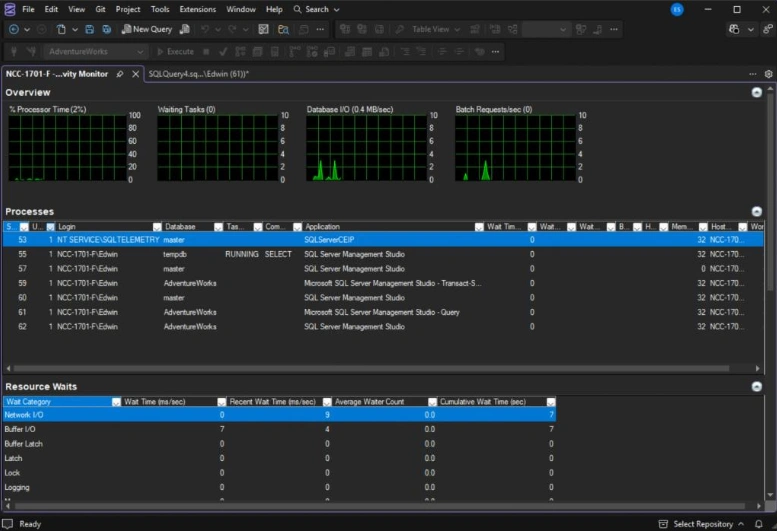Click the status icon left of Ready
This screenshot has height=531, width=777.
tap(7, 524)
